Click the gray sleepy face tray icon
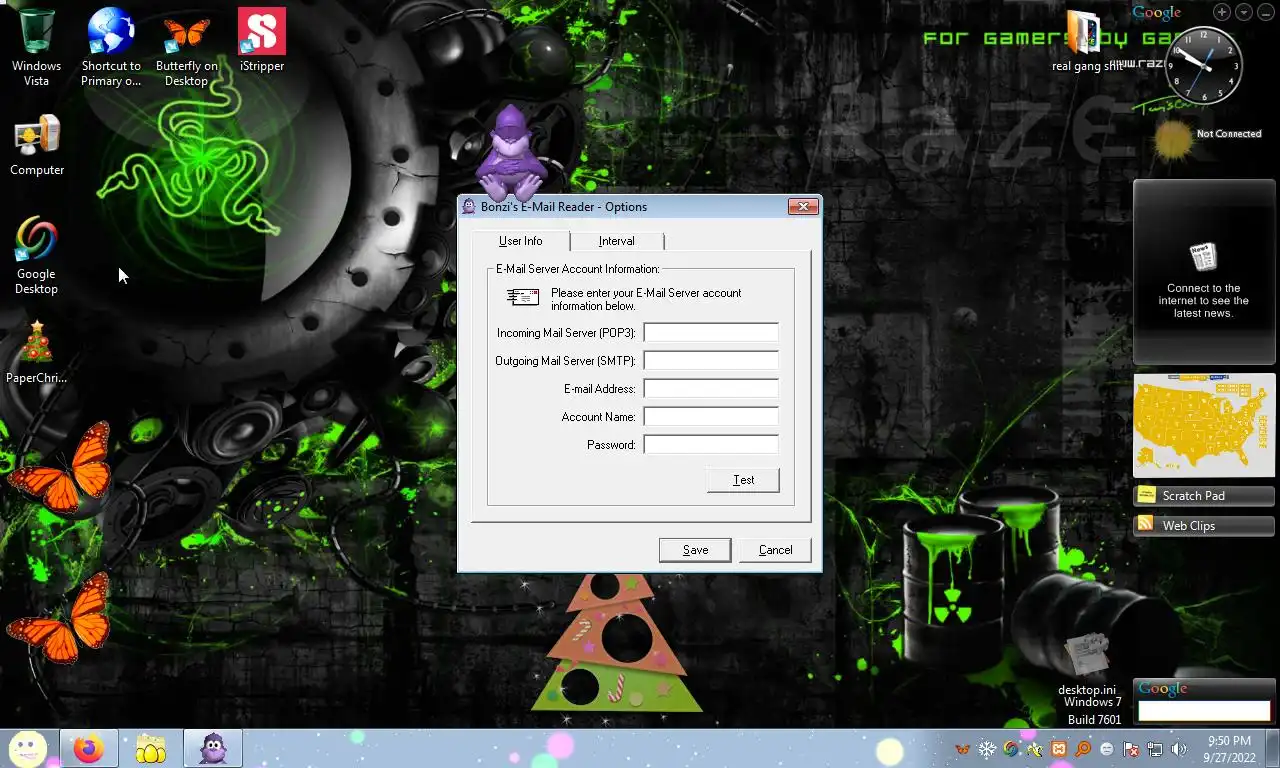This screenshot has height=768, width=1280. (1107, 749)
